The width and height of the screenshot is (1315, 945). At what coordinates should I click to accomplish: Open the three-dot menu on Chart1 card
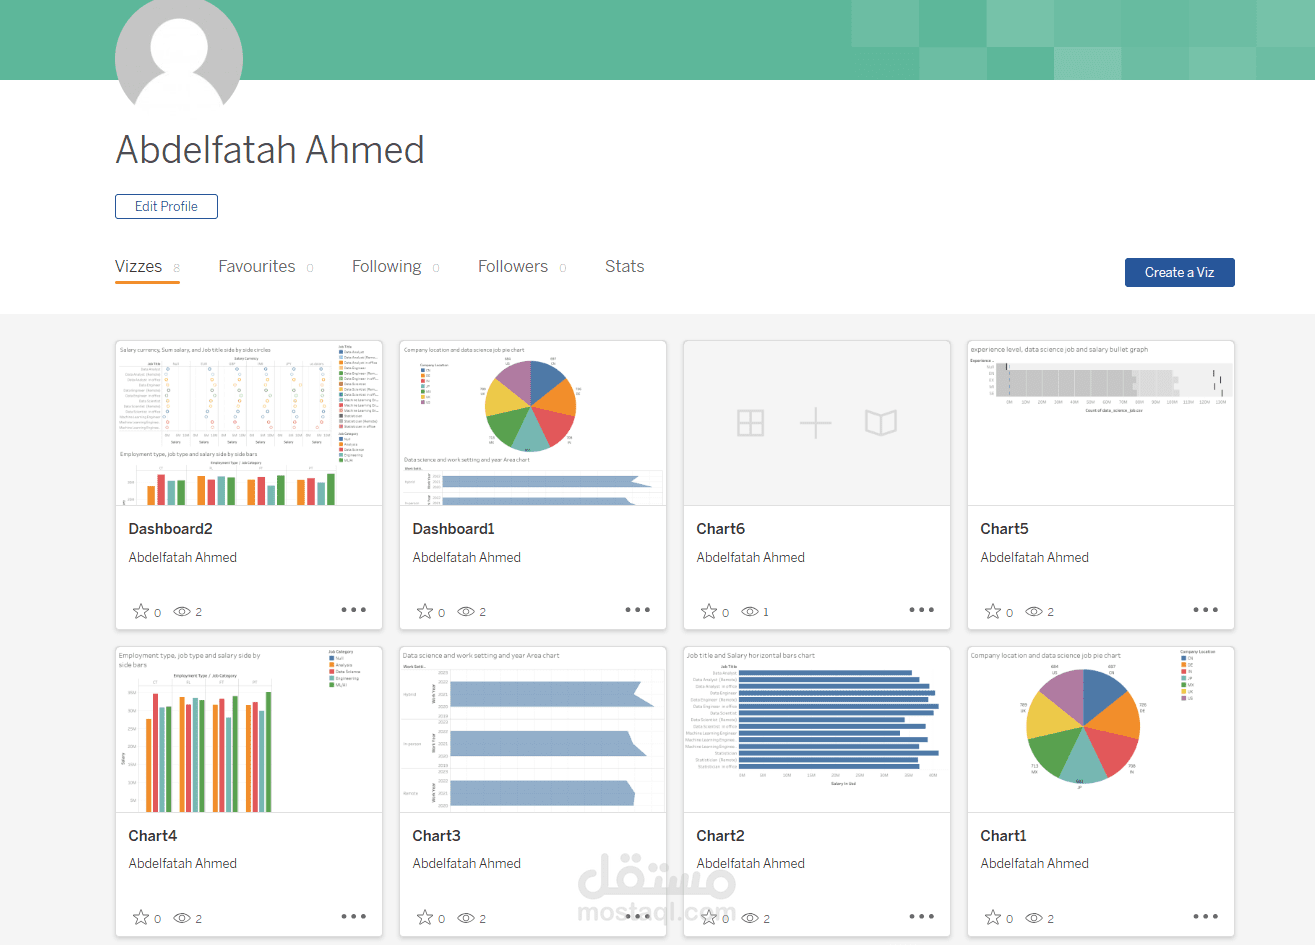click(x=1206, y=916)
